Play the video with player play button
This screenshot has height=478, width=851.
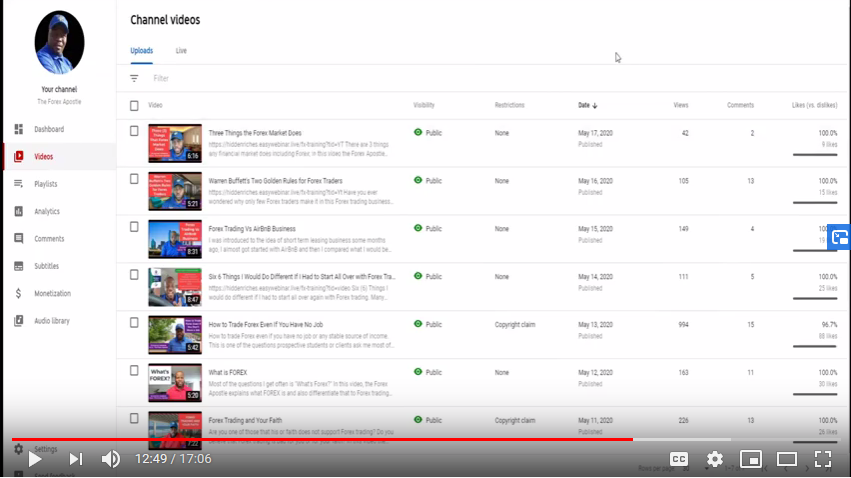pyautogui.click(x=35, y=459)
